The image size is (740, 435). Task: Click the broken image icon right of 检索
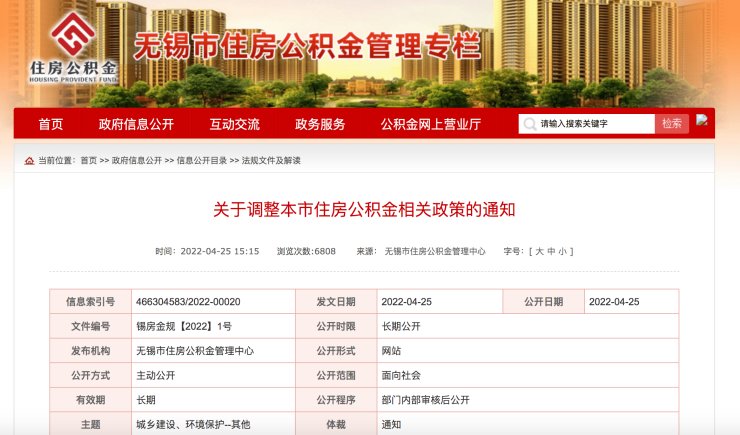(702, 120)
